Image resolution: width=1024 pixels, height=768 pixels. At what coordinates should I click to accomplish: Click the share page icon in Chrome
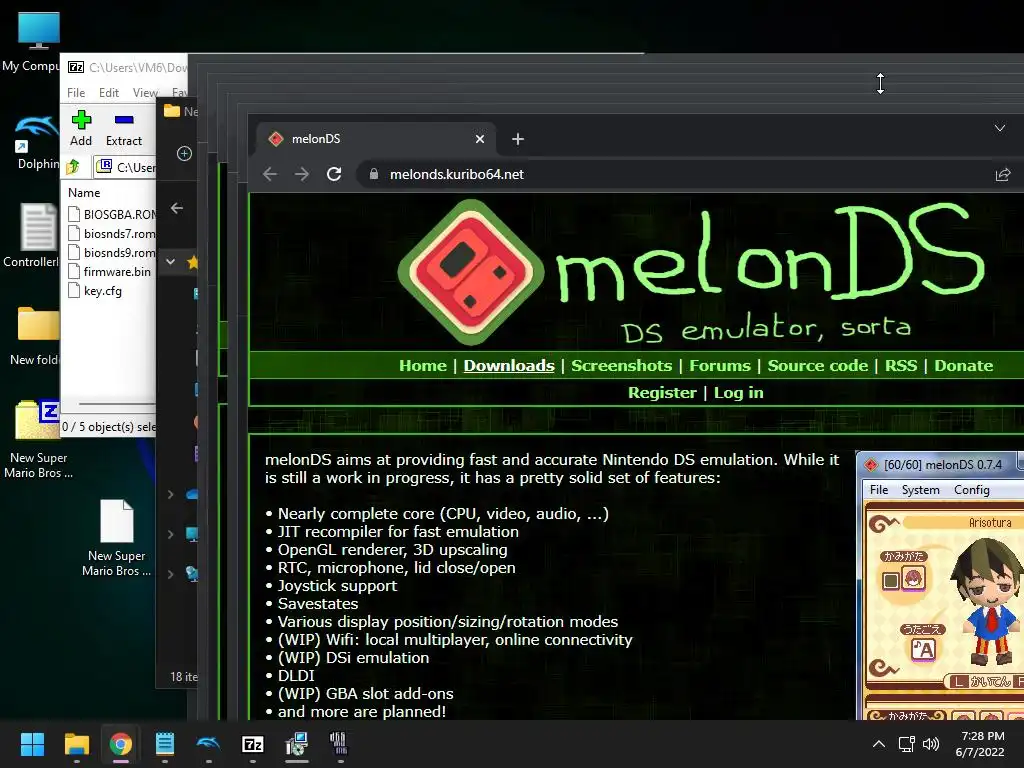pyautogui.click(x=1002, y=174)
